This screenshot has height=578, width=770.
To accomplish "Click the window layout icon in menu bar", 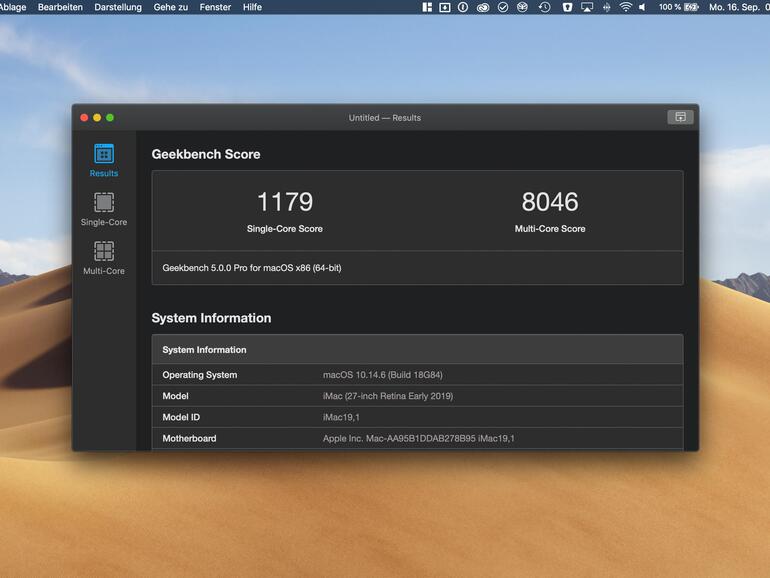I will (427, 7).
